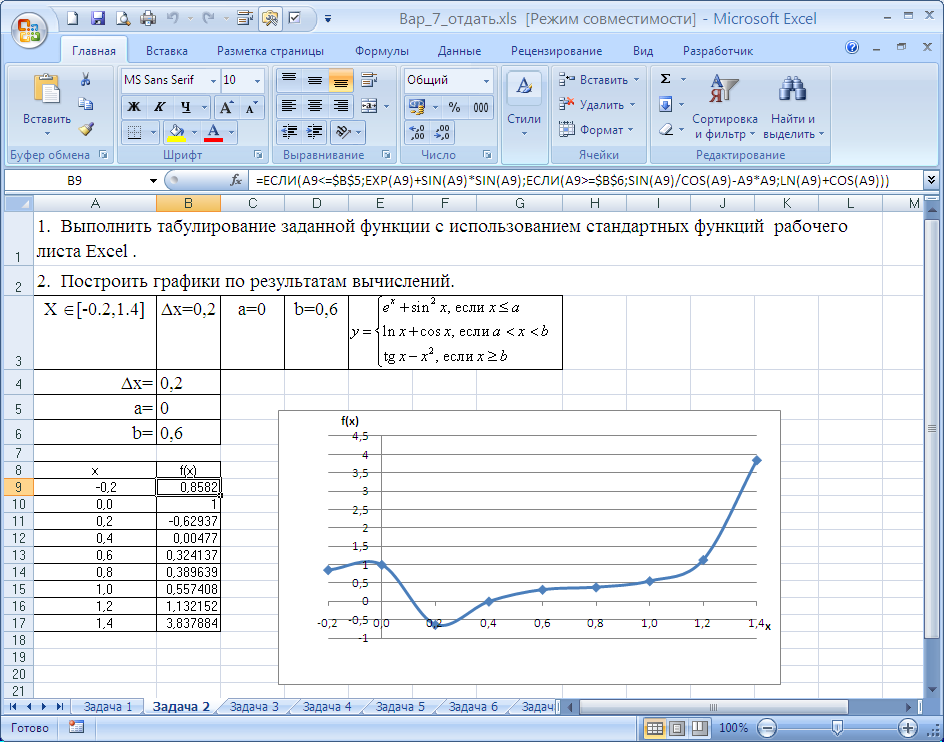Click the Cut scissors icon
Screen dimensions: 944x742
point(86,80)
